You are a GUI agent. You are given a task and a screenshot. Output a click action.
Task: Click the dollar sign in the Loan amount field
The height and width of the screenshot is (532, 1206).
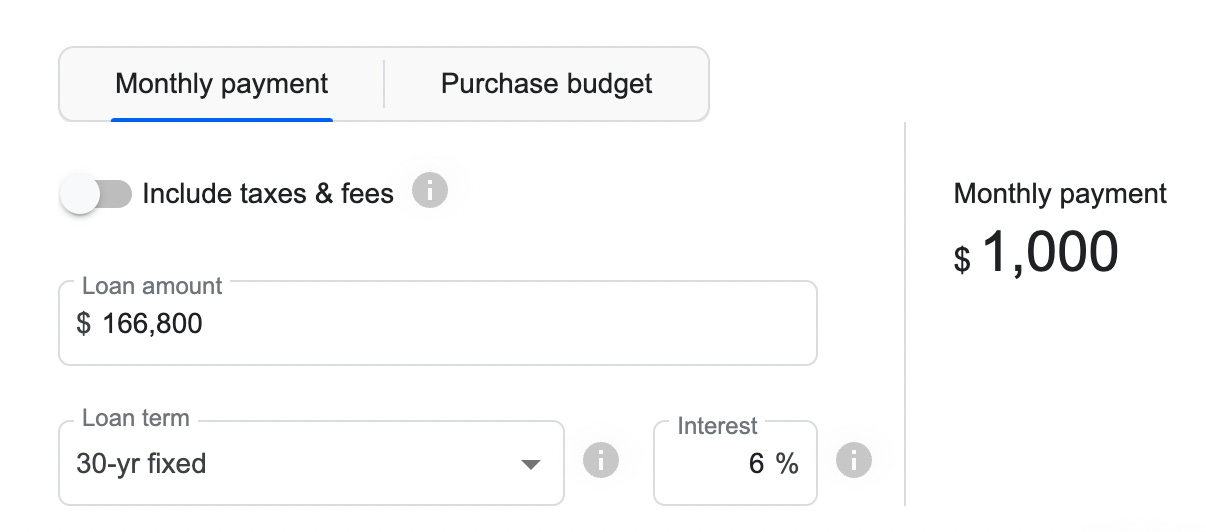[83, 324]
